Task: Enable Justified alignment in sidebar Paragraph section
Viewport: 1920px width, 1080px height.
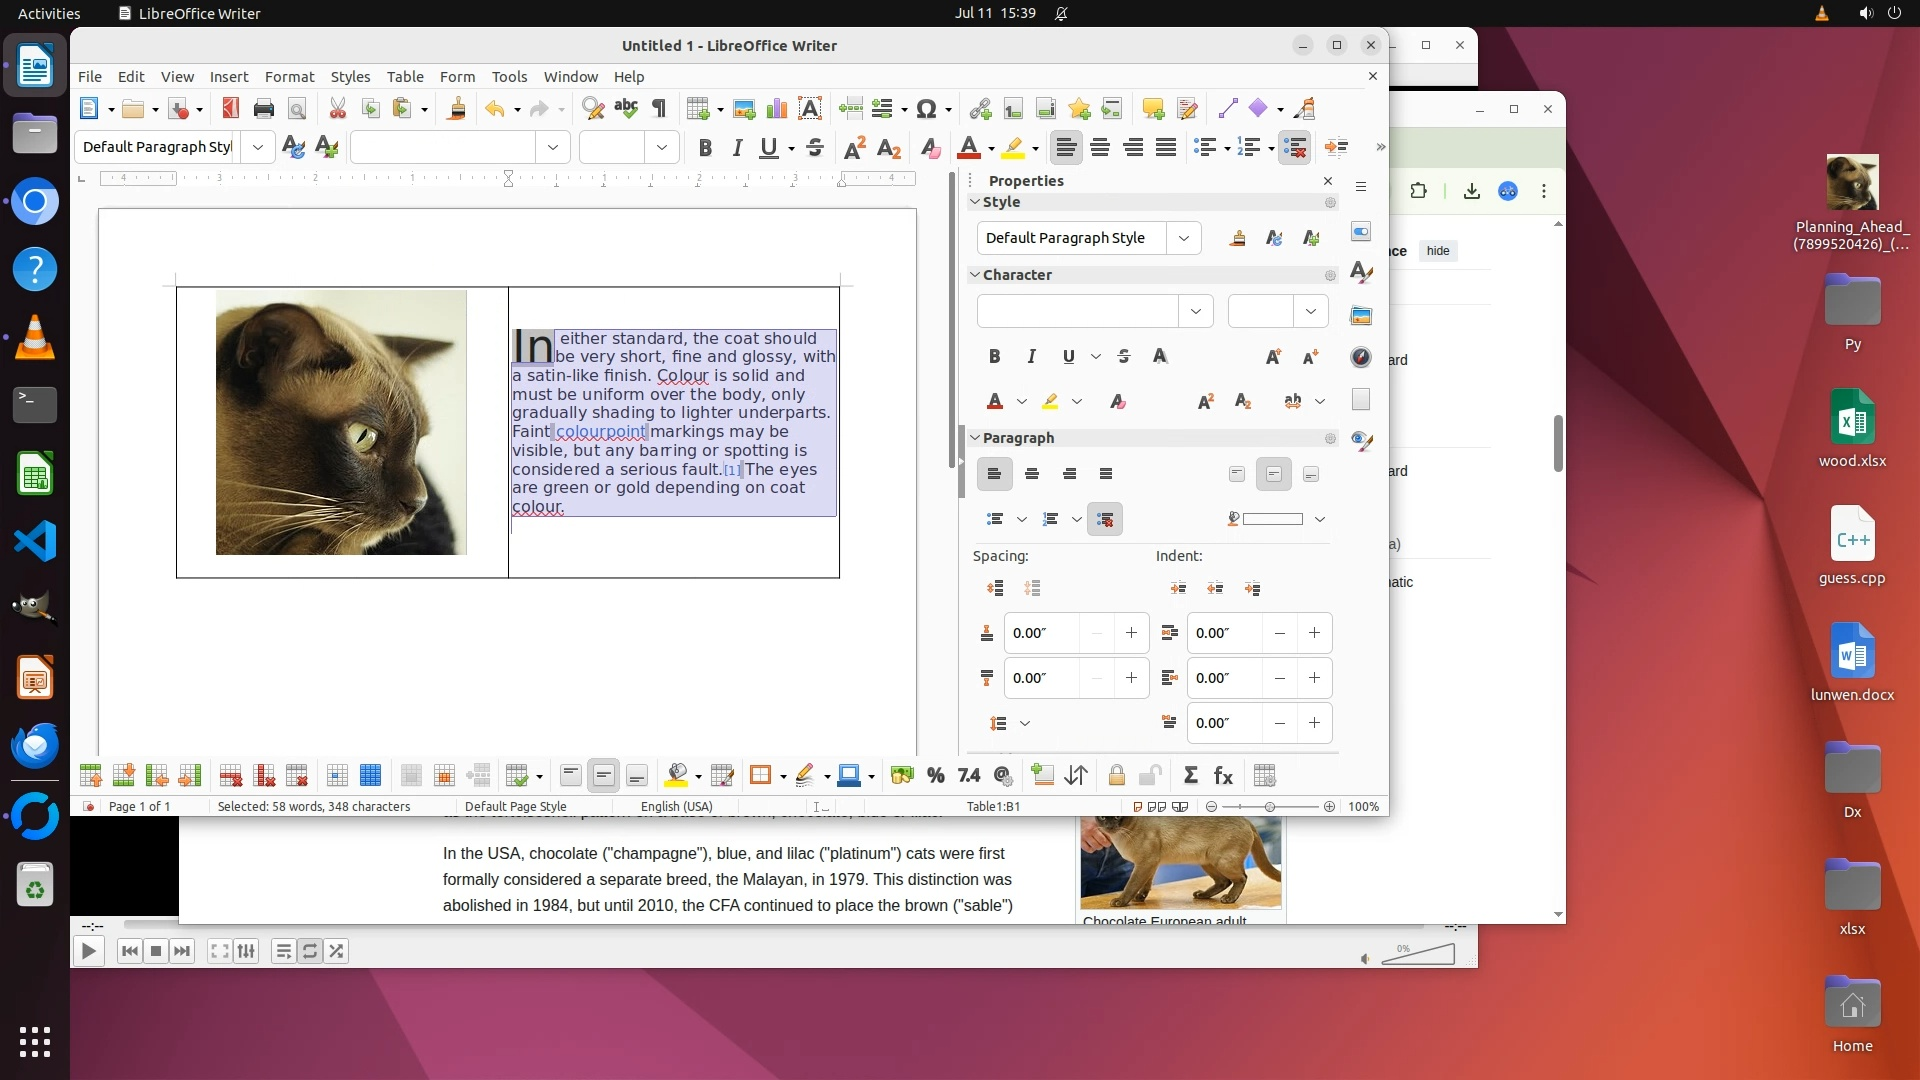Action: pyautogui.click(x=1106, y=474)
